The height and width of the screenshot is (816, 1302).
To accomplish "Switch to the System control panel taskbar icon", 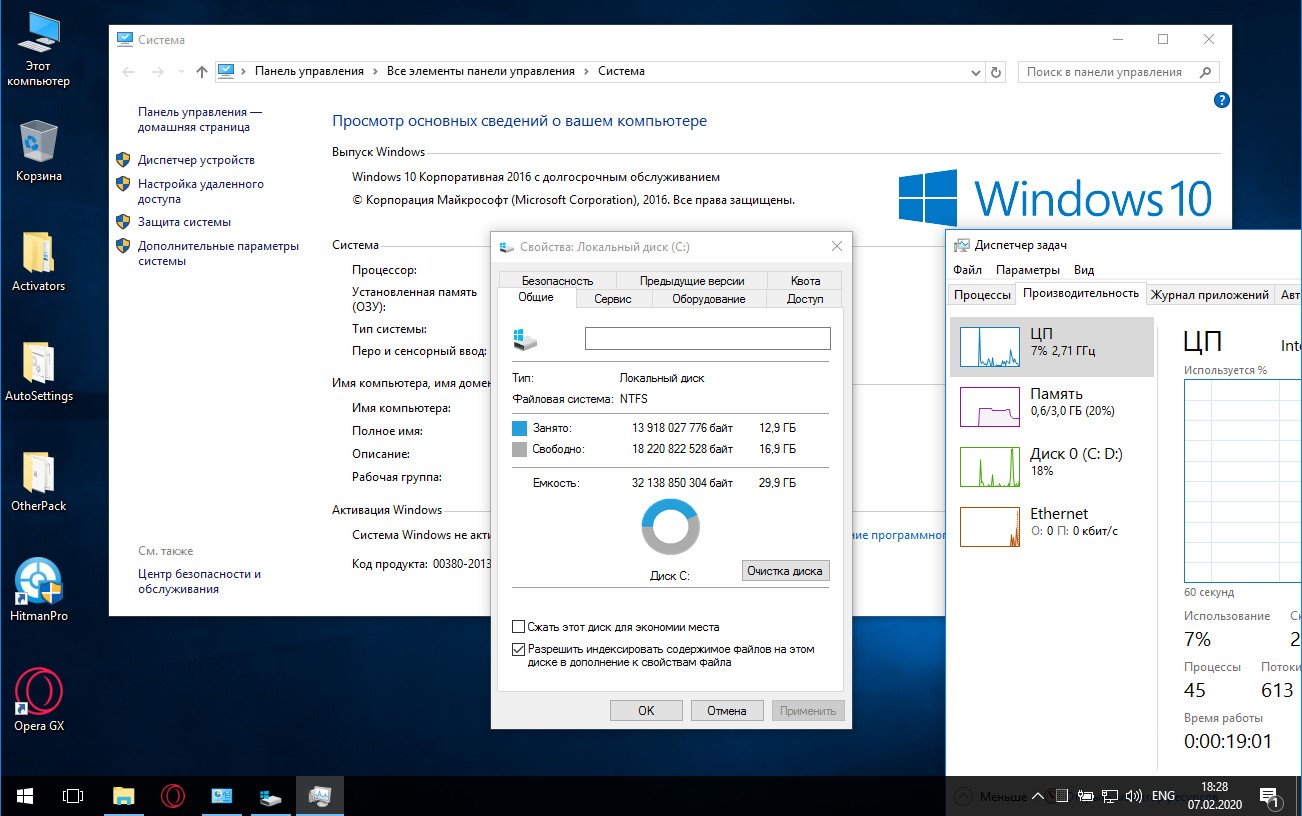I will click(222, 796).
